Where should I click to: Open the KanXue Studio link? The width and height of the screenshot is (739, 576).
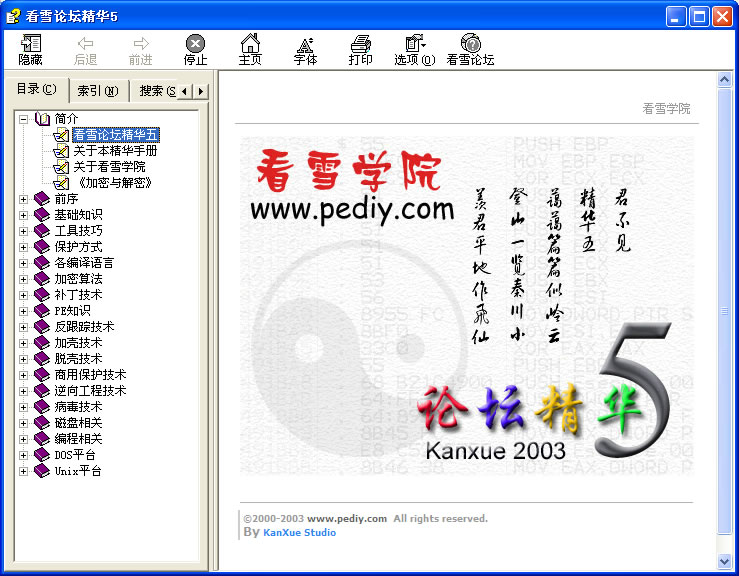tap(299, 533)
